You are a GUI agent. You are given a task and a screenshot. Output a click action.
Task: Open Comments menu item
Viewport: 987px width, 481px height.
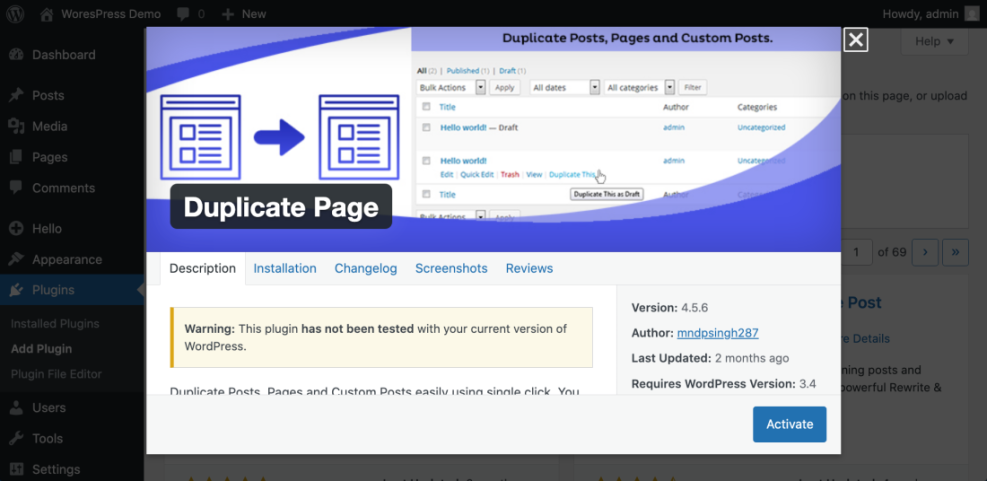(64, 188)
